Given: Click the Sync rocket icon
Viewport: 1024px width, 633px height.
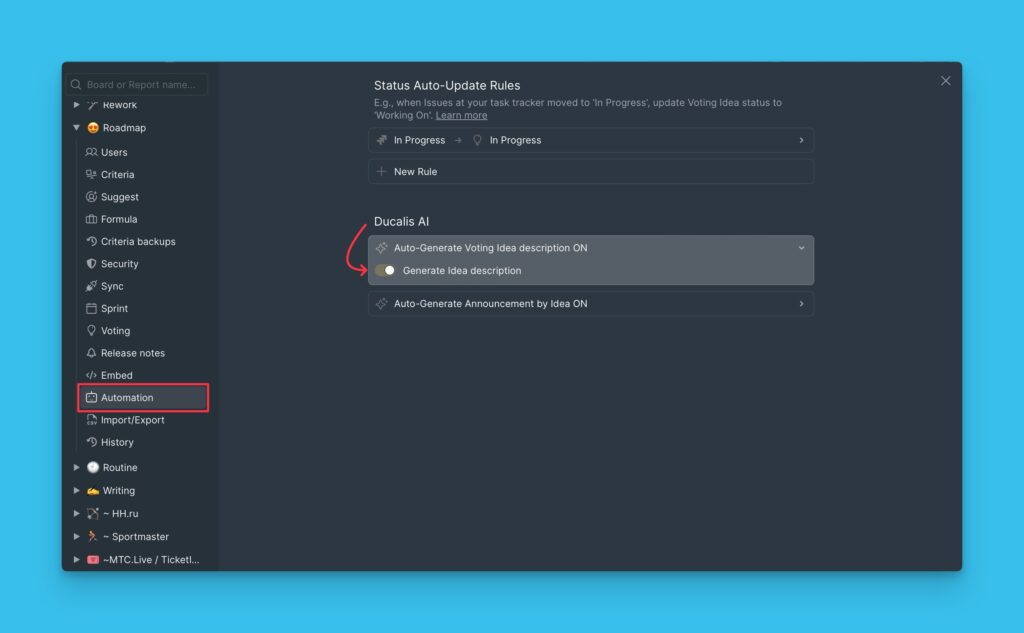Looking at the screenshot, I should coord(91,286).
